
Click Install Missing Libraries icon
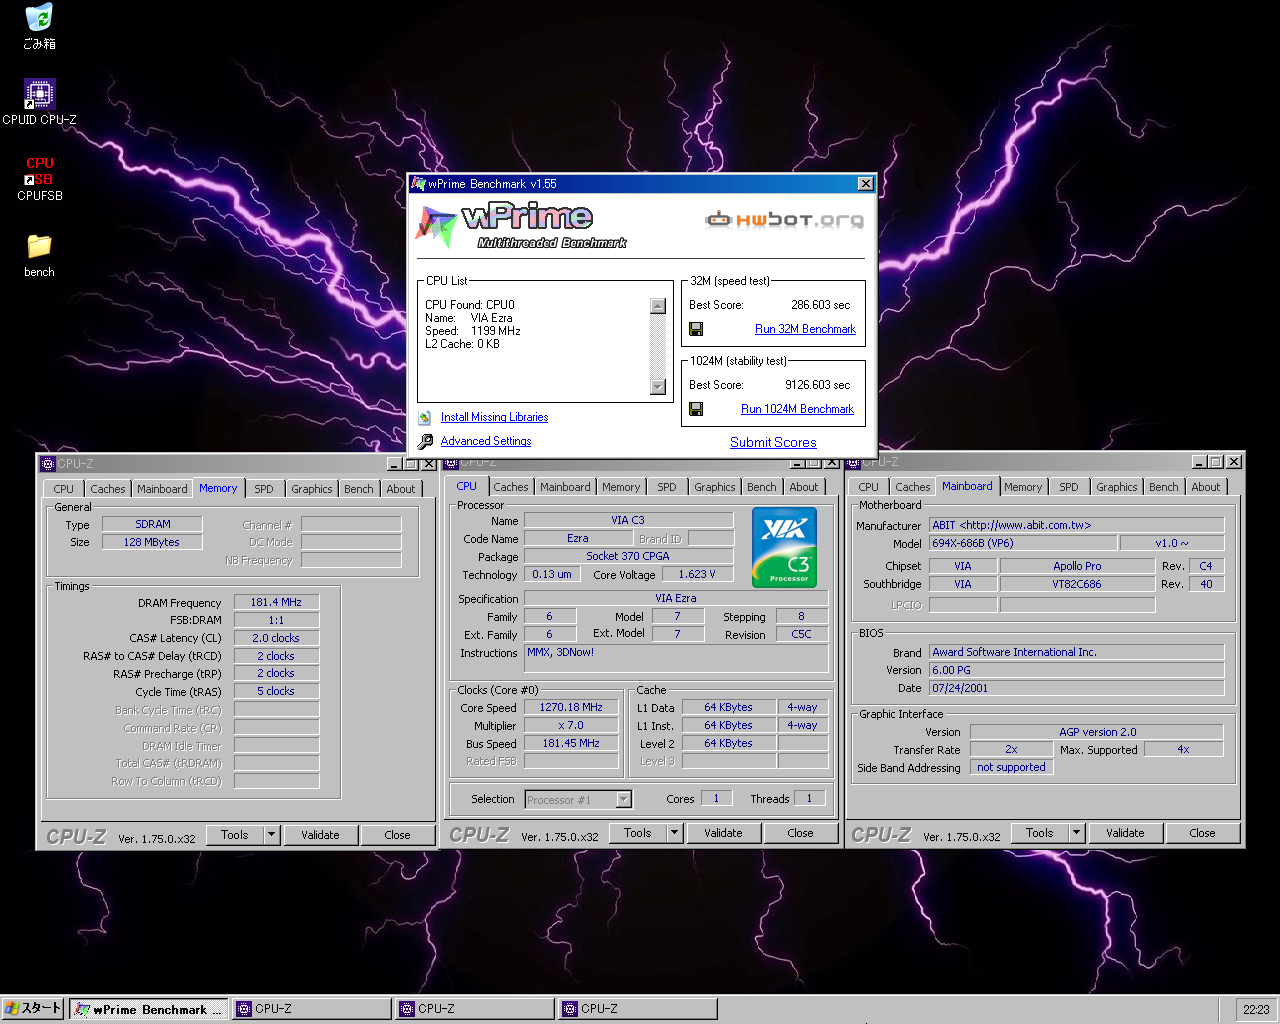click(425, 418)
